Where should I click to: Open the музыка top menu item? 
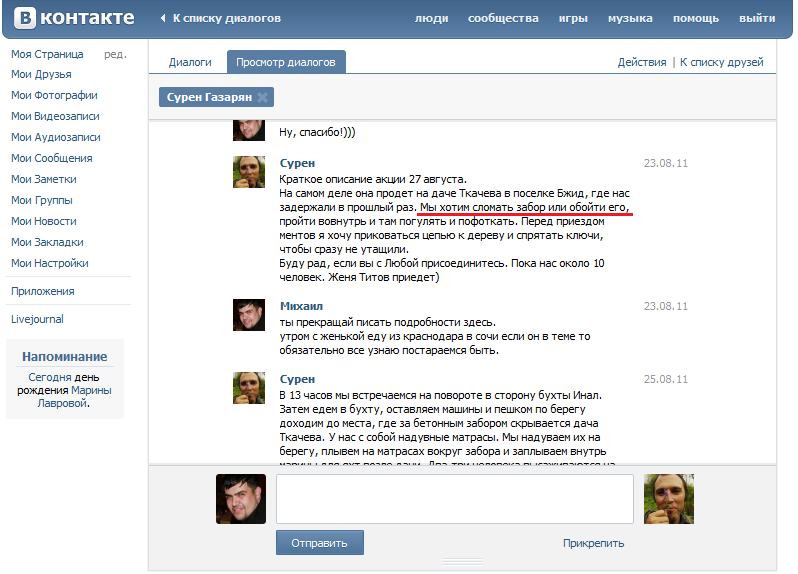pos(630,18)
